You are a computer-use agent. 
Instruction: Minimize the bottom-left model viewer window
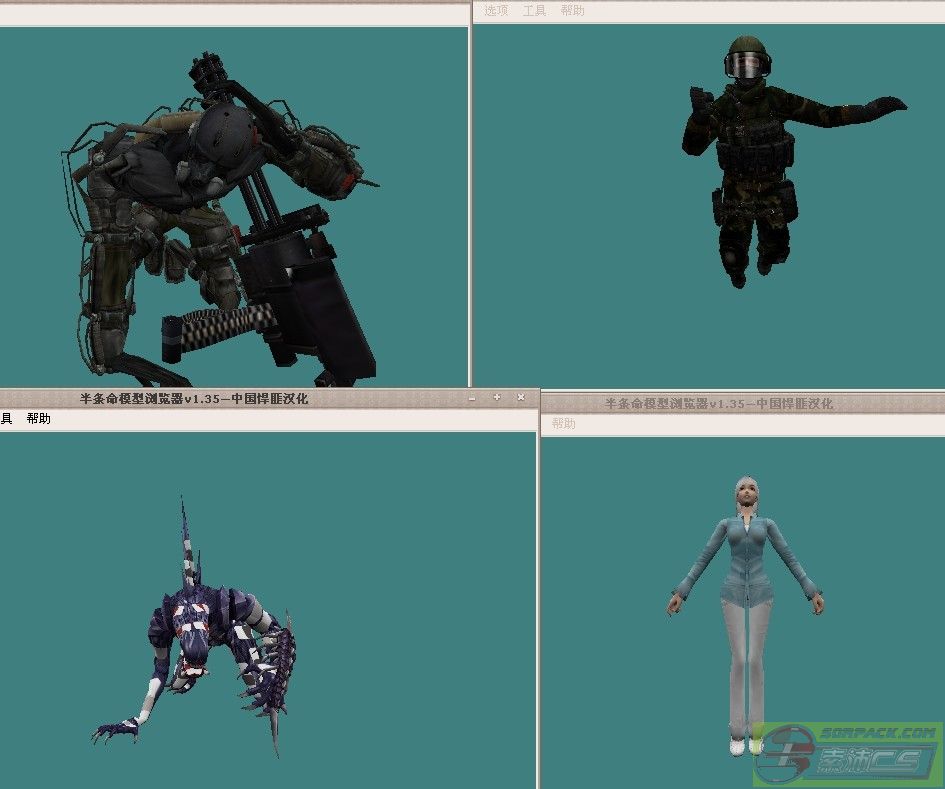(472, 398)
